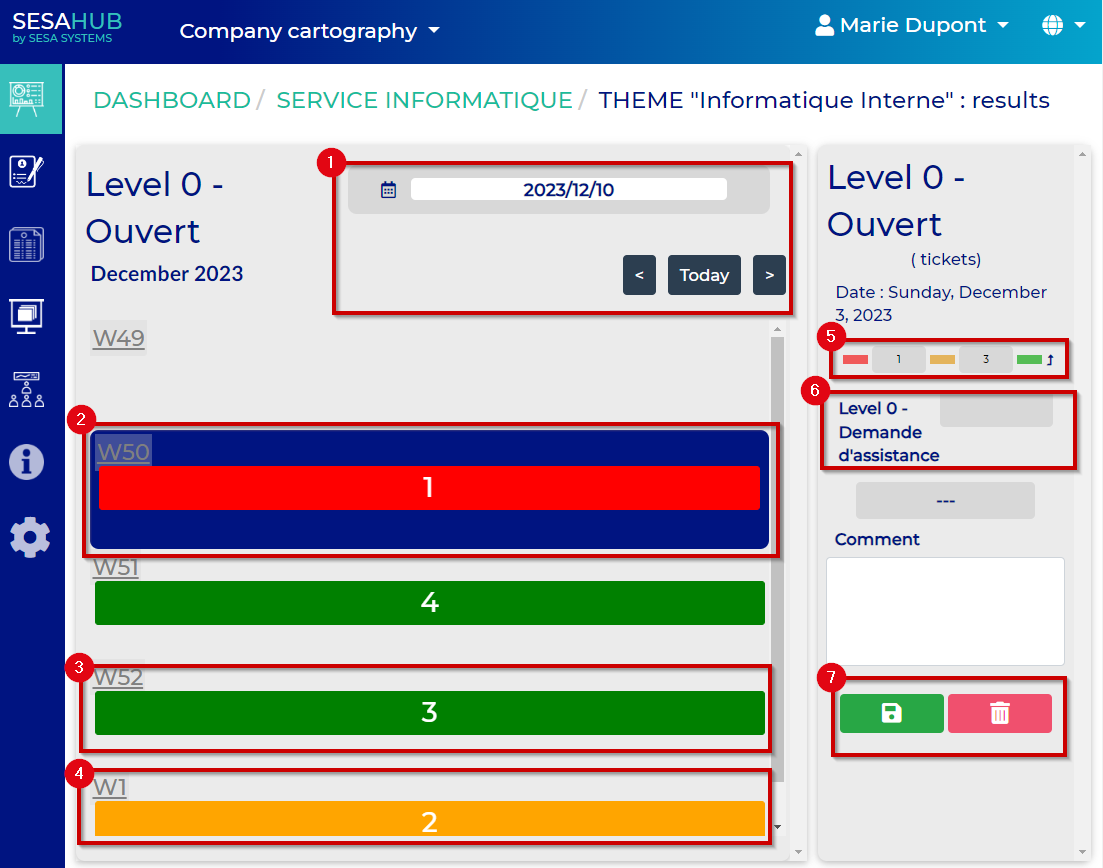Open the globe language selector dropdown

click(1063, 25)
